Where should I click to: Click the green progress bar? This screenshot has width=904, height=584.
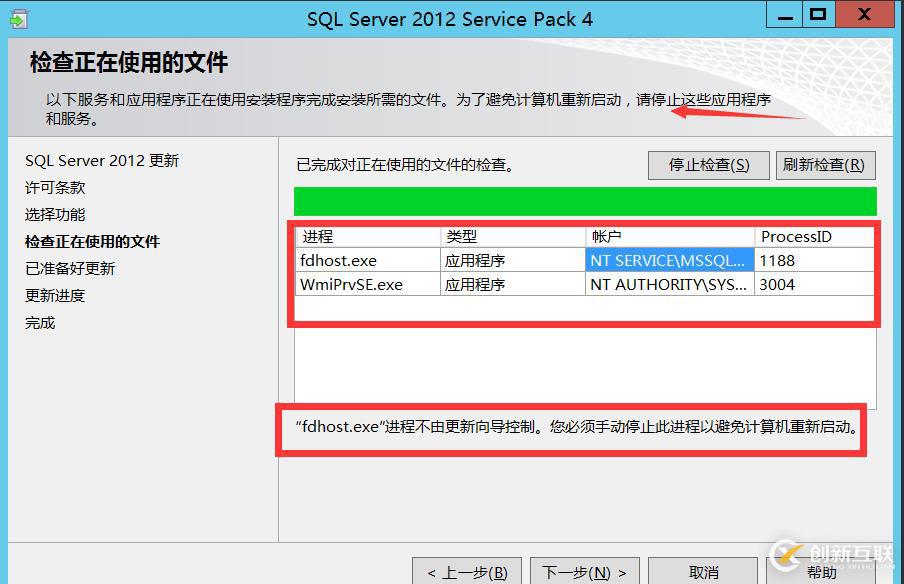click(x=583, y=200)
